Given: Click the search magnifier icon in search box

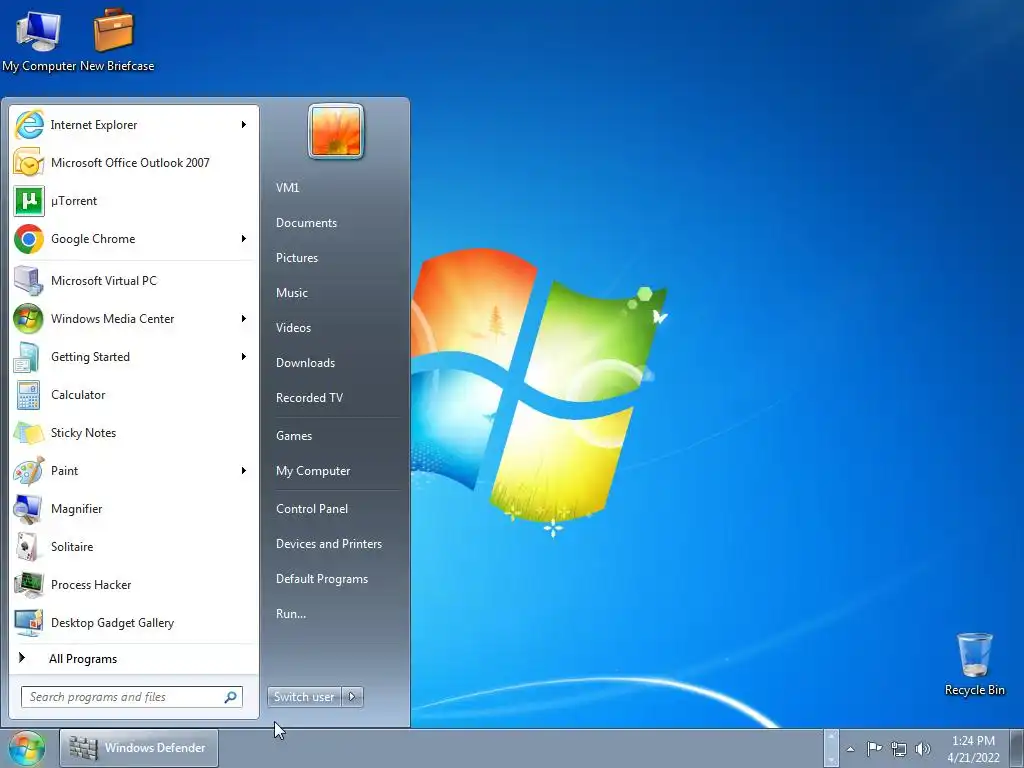Looking at the screenshot, I should coord(231,697).
